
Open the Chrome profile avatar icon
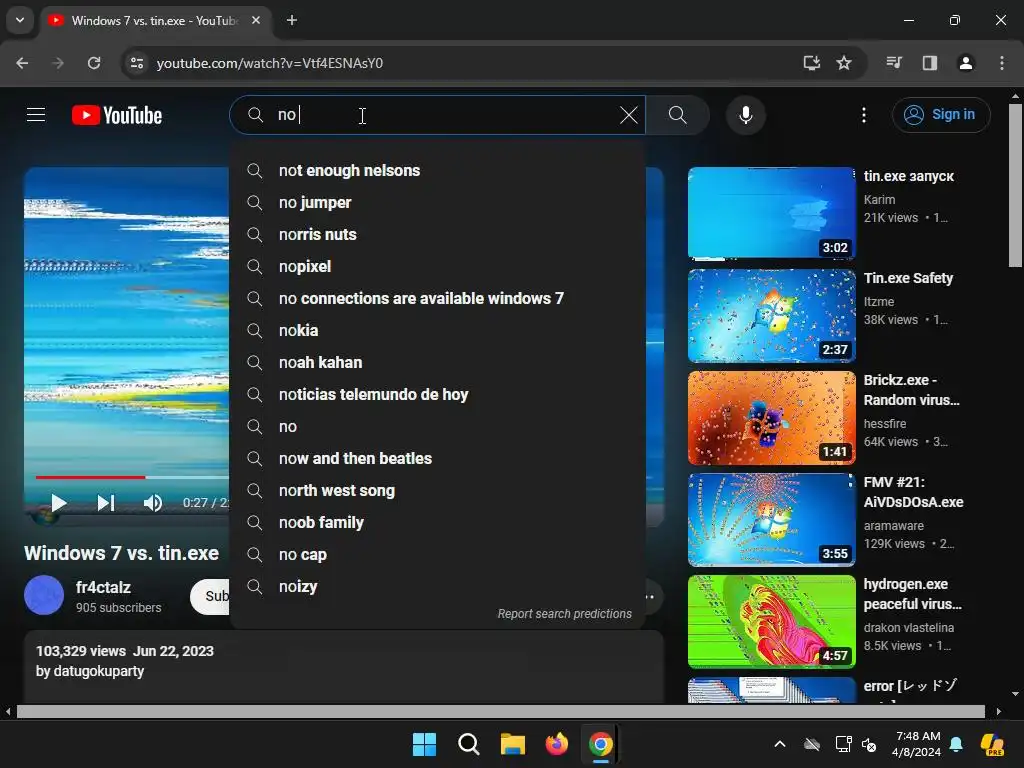click(965, 63)
